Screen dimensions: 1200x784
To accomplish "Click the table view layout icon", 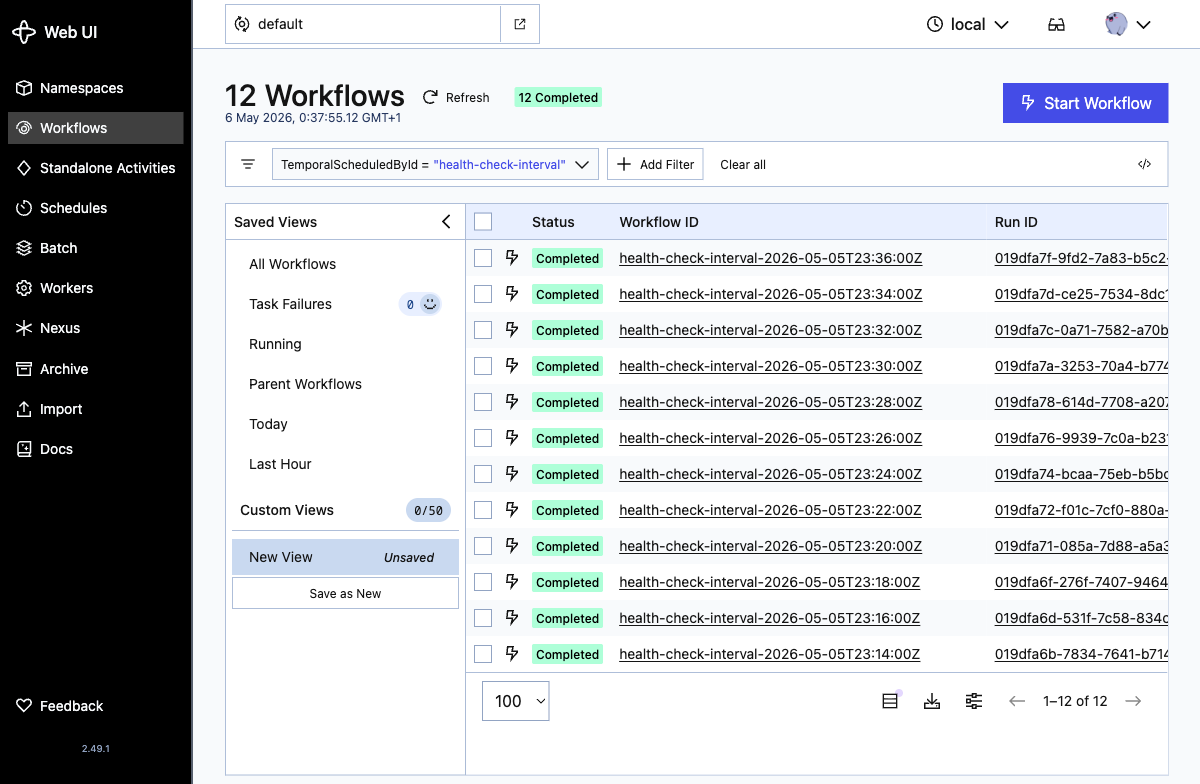I will click(x=890, y=701).
